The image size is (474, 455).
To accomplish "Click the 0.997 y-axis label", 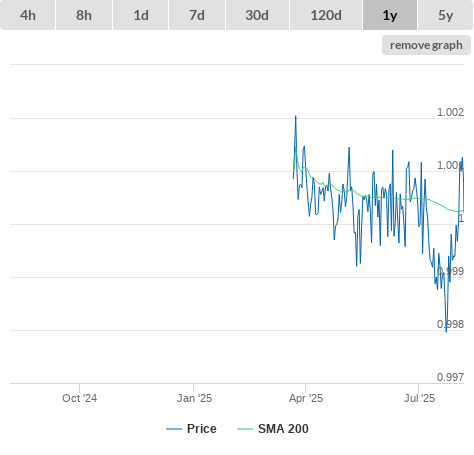I will pyautogui.click(x=450, y=377).
